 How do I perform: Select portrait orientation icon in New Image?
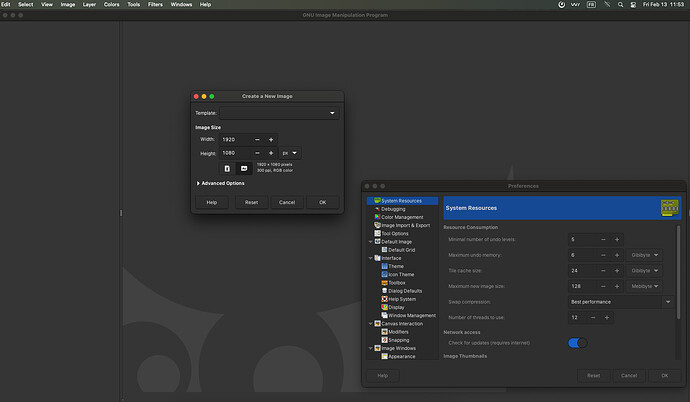227,168
